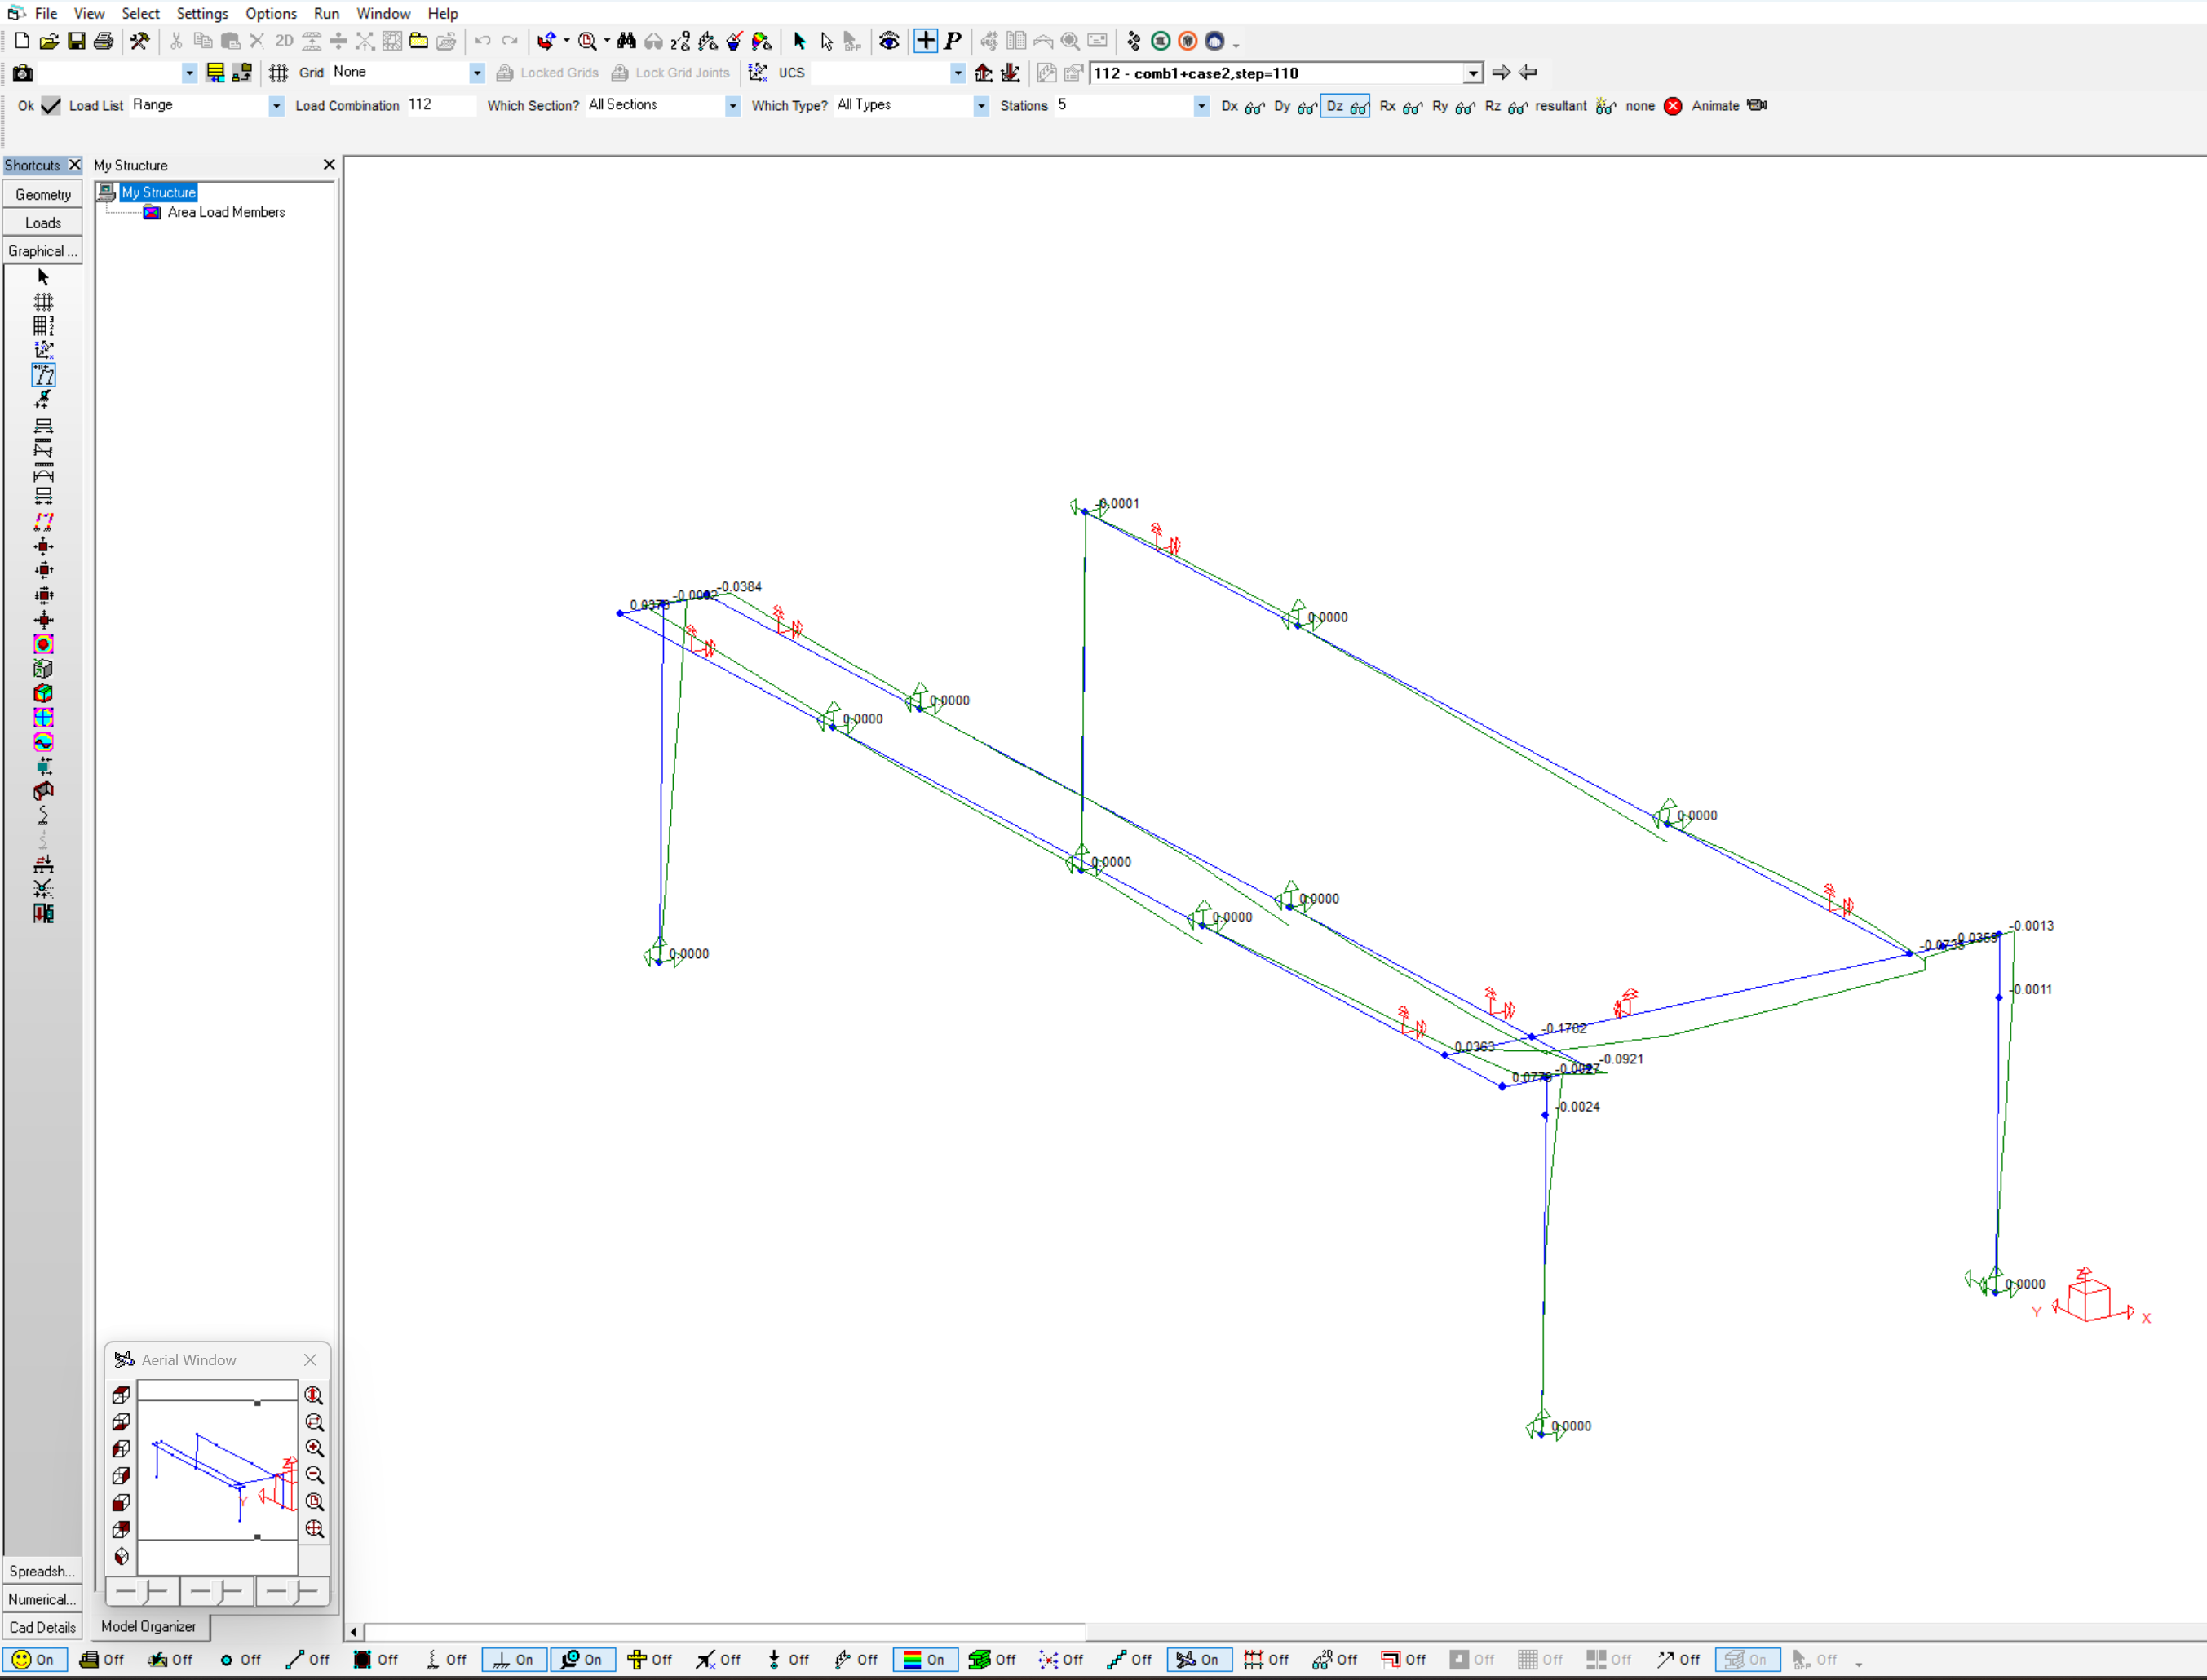Viewport: 2207px width, 1680px height.
Task: Click the selection arrow in Graphical shortcuts
Action: pos(43,277)
